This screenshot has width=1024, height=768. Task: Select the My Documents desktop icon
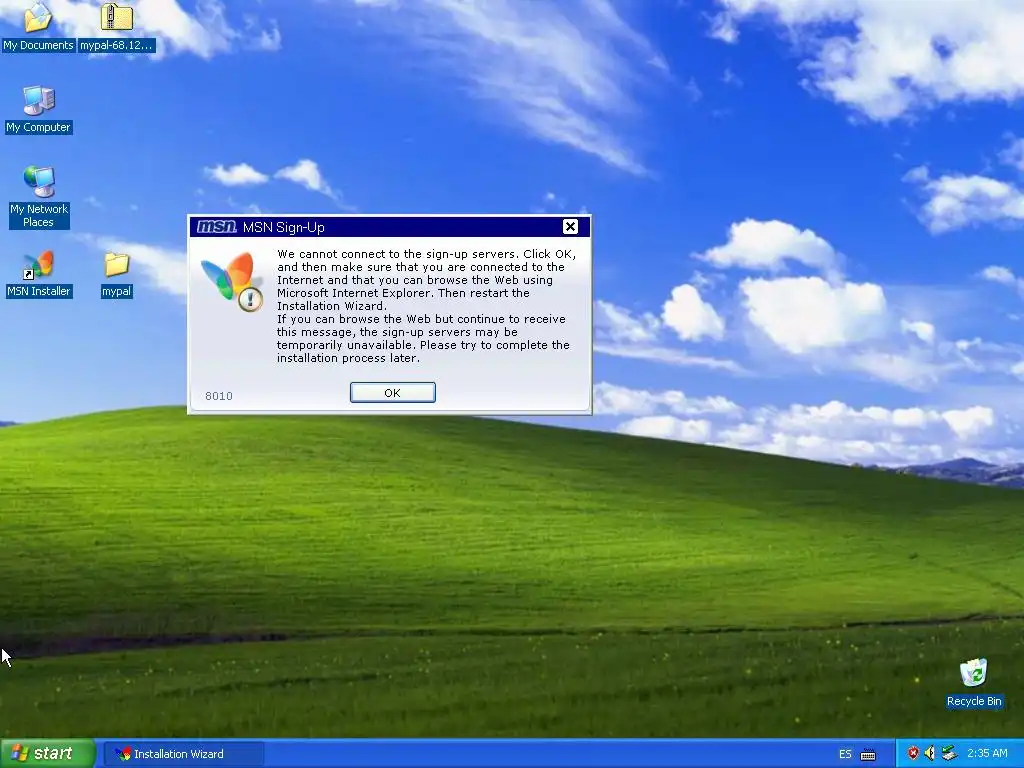[38, 26]
